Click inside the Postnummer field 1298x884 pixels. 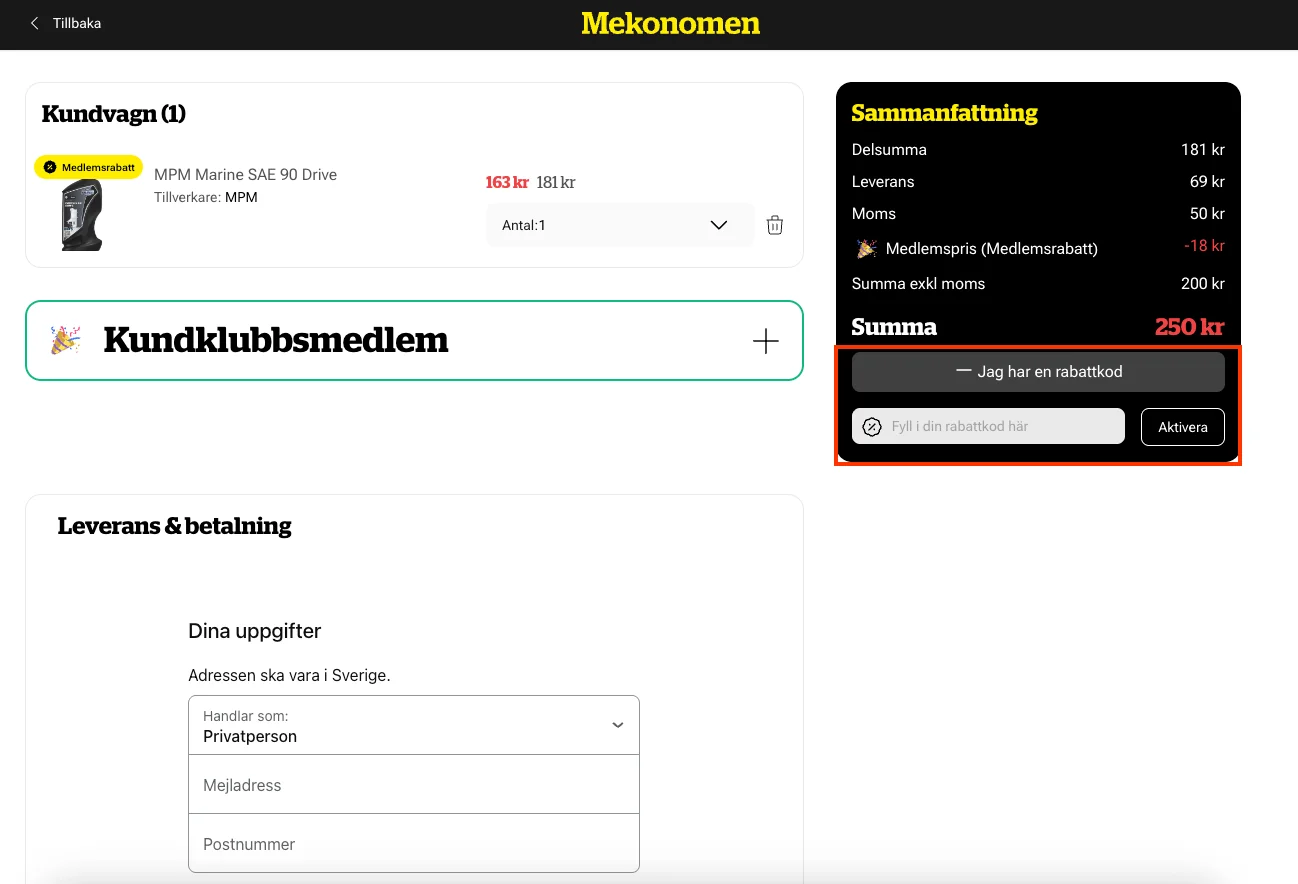(x=413, y=843)
